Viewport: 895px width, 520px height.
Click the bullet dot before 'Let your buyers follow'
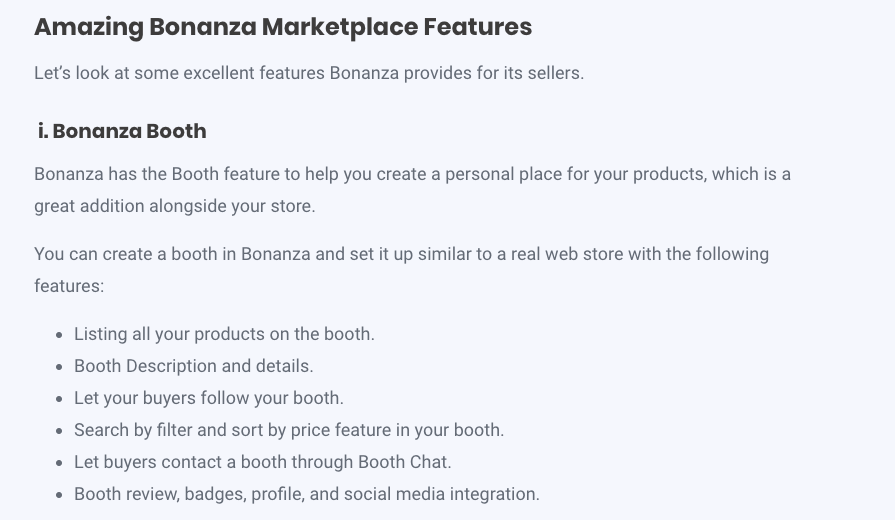pyautogui.click(x=61, y=399)
